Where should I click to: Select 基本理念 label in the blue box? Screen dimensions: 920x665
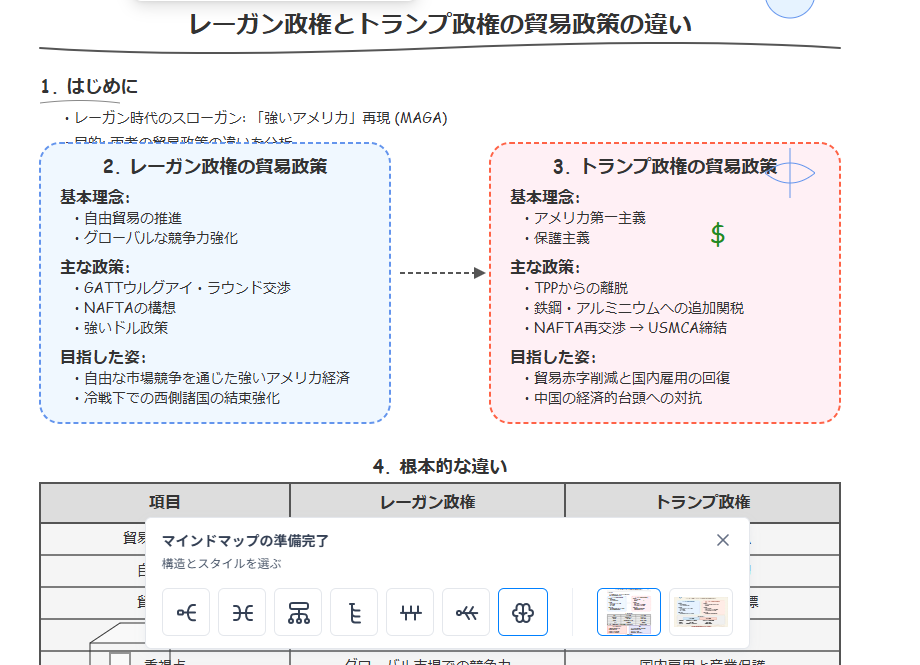(x=95, y=197)
